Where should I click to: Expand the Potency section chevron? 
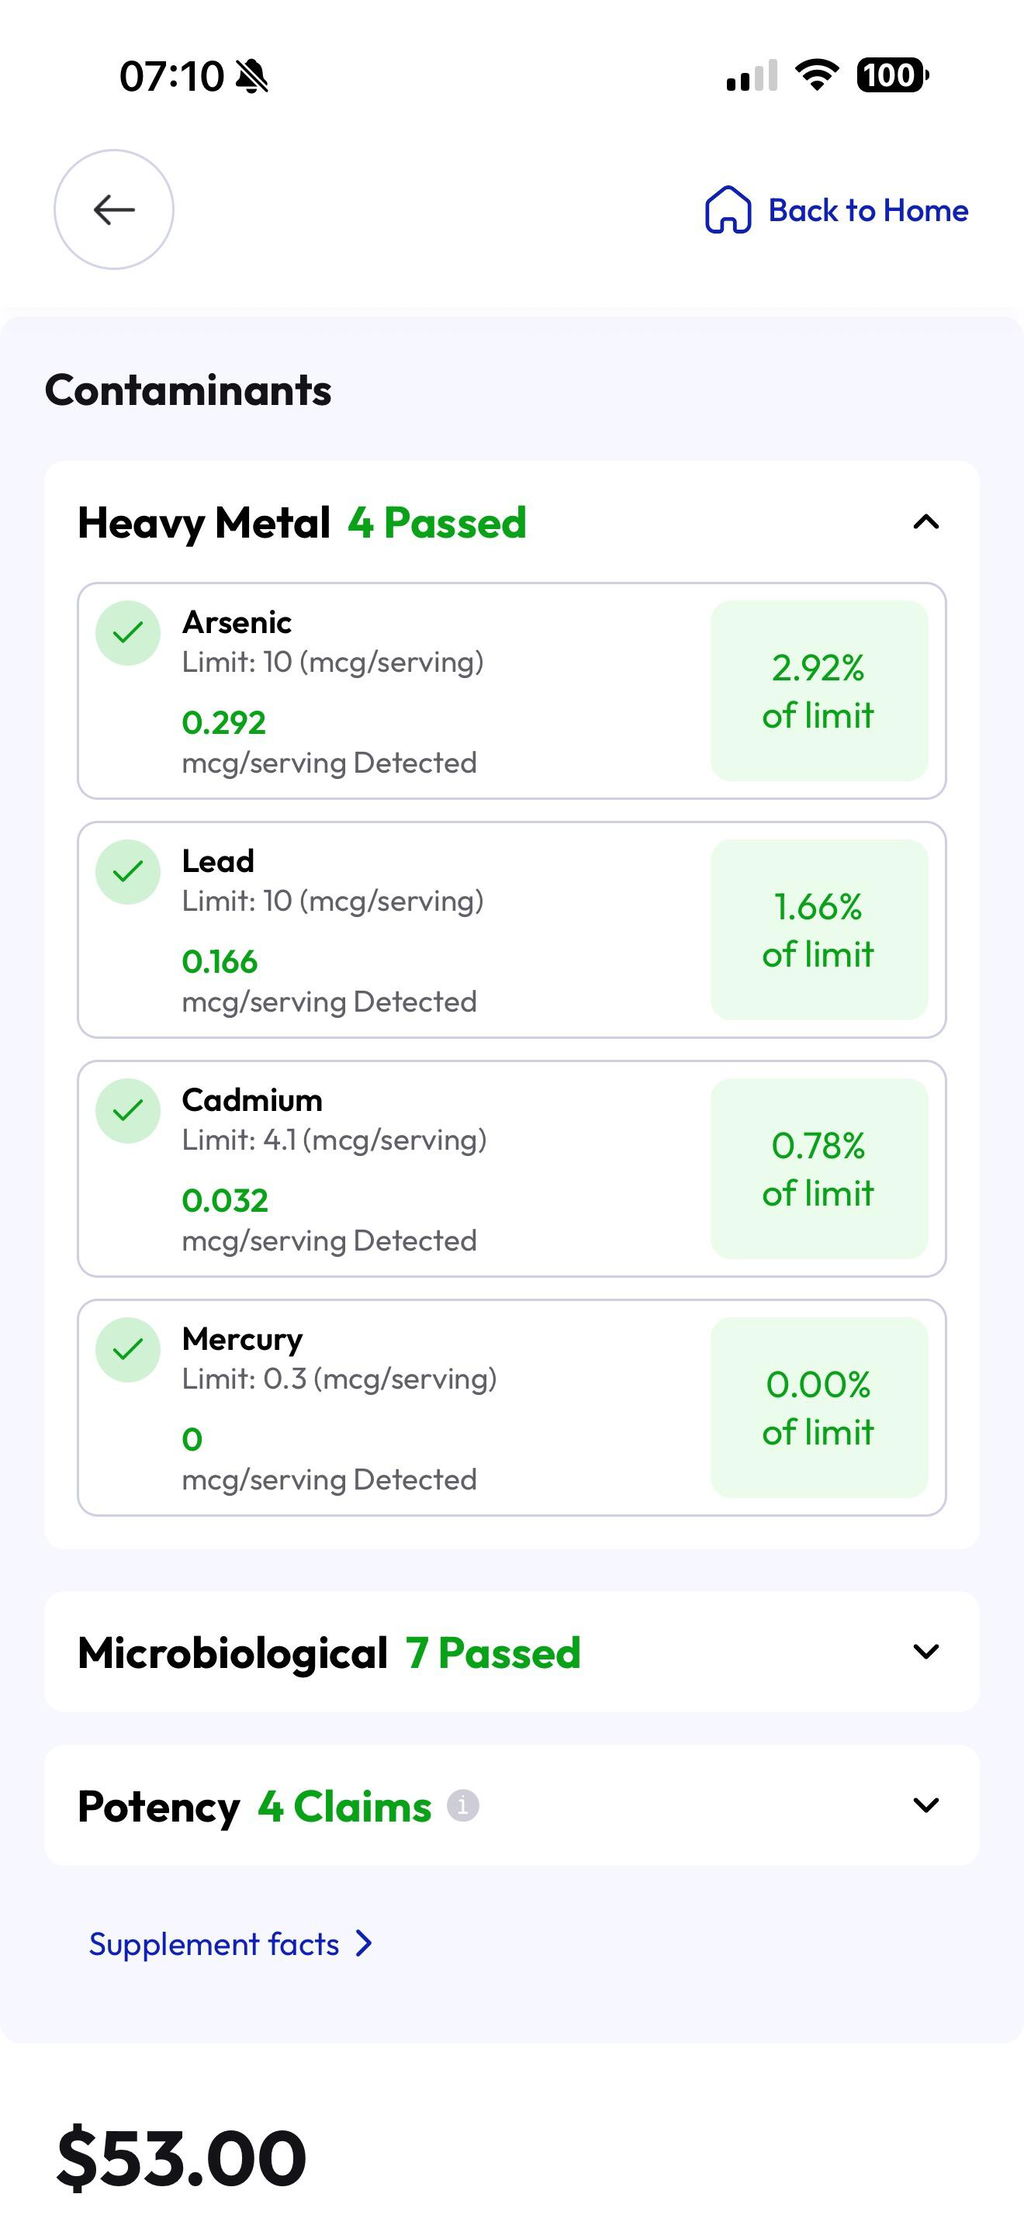pos(927,1805)
